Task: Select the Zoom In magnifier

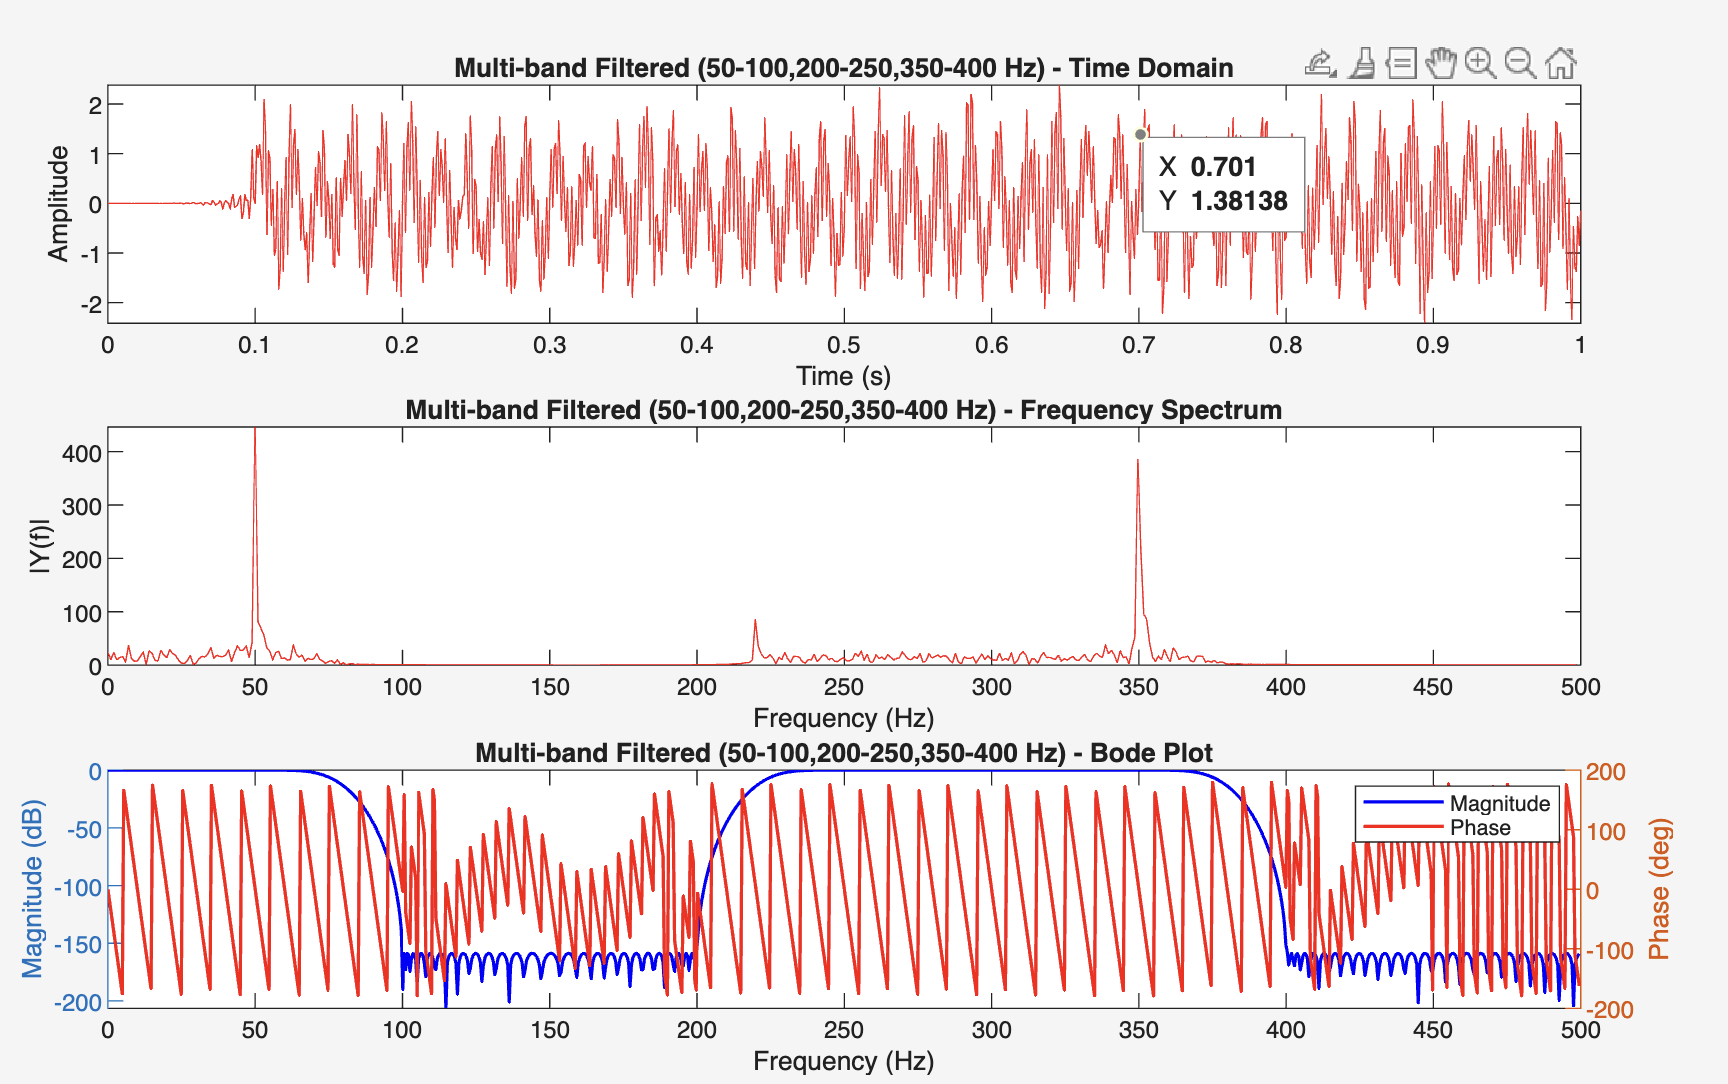Action: coord(1480,64)
